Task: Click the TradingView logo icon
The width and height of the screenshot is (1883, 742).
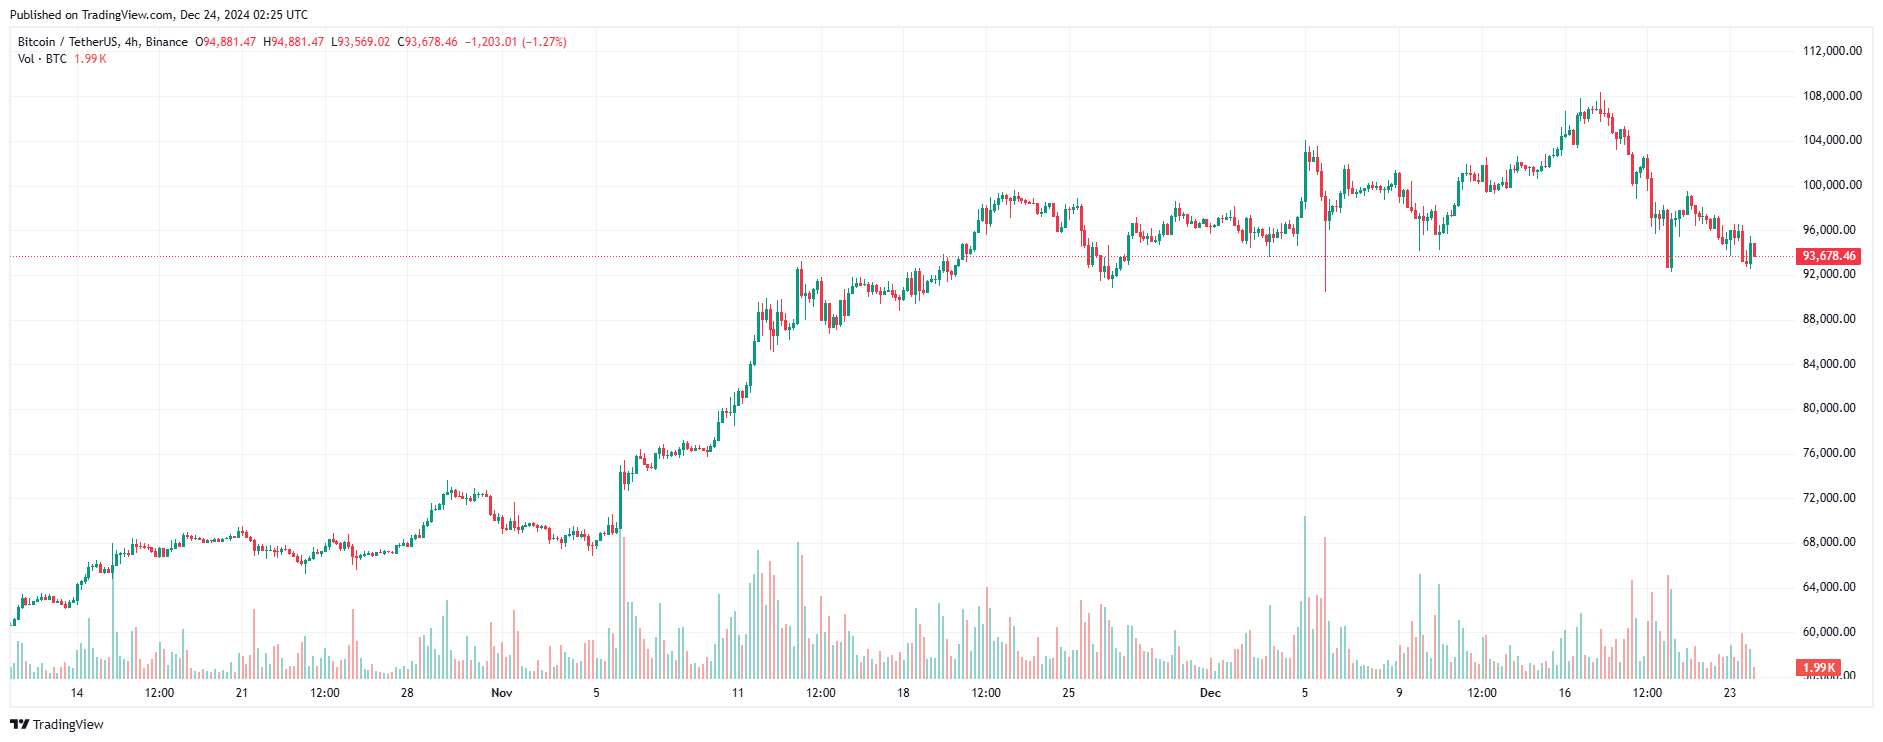Action: 19,724
